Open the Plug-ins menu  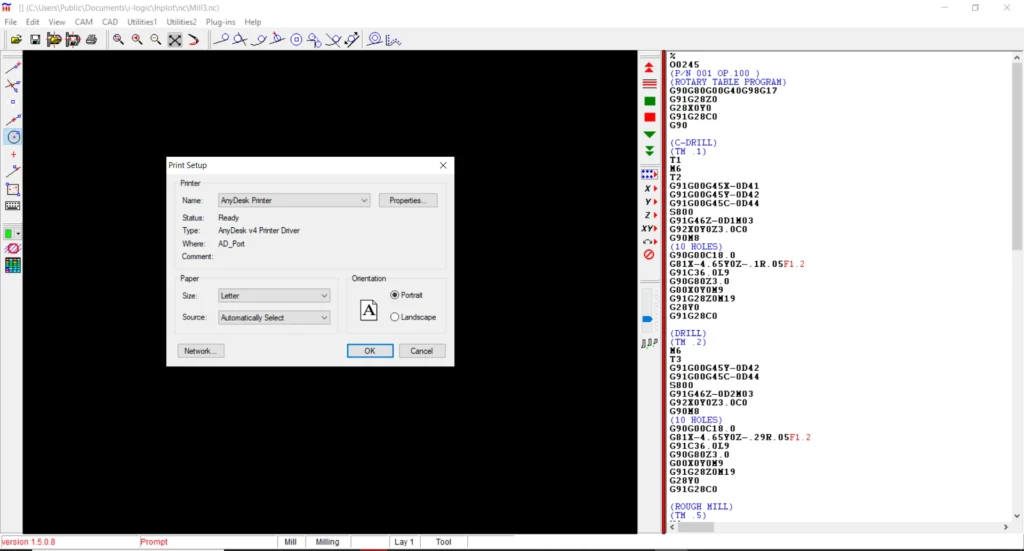221,22
